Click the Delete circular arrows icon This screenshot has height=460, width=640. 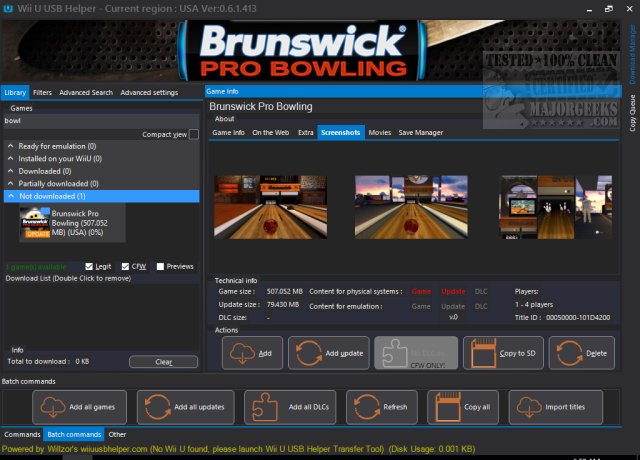[569, 353]
